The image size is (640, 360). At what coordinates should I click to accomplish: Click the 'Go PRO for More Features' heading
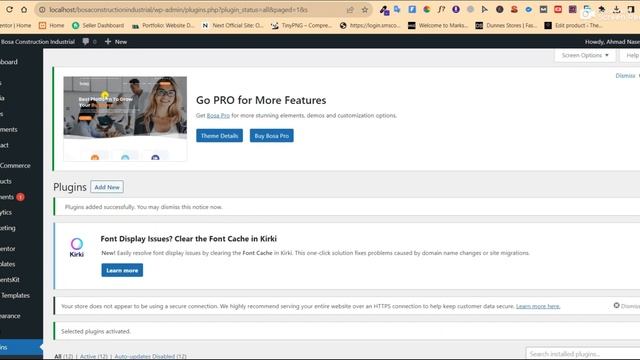click(261, 100)
